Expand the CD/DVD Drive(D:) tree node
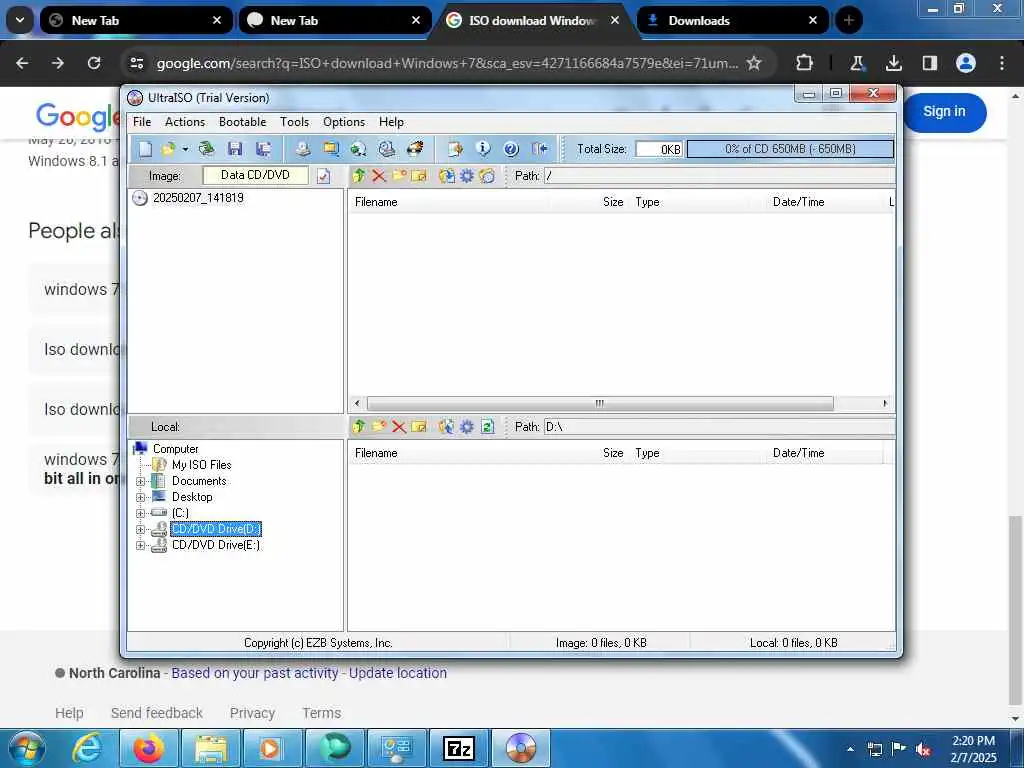The image size is (1024, 768). point(140,530)
